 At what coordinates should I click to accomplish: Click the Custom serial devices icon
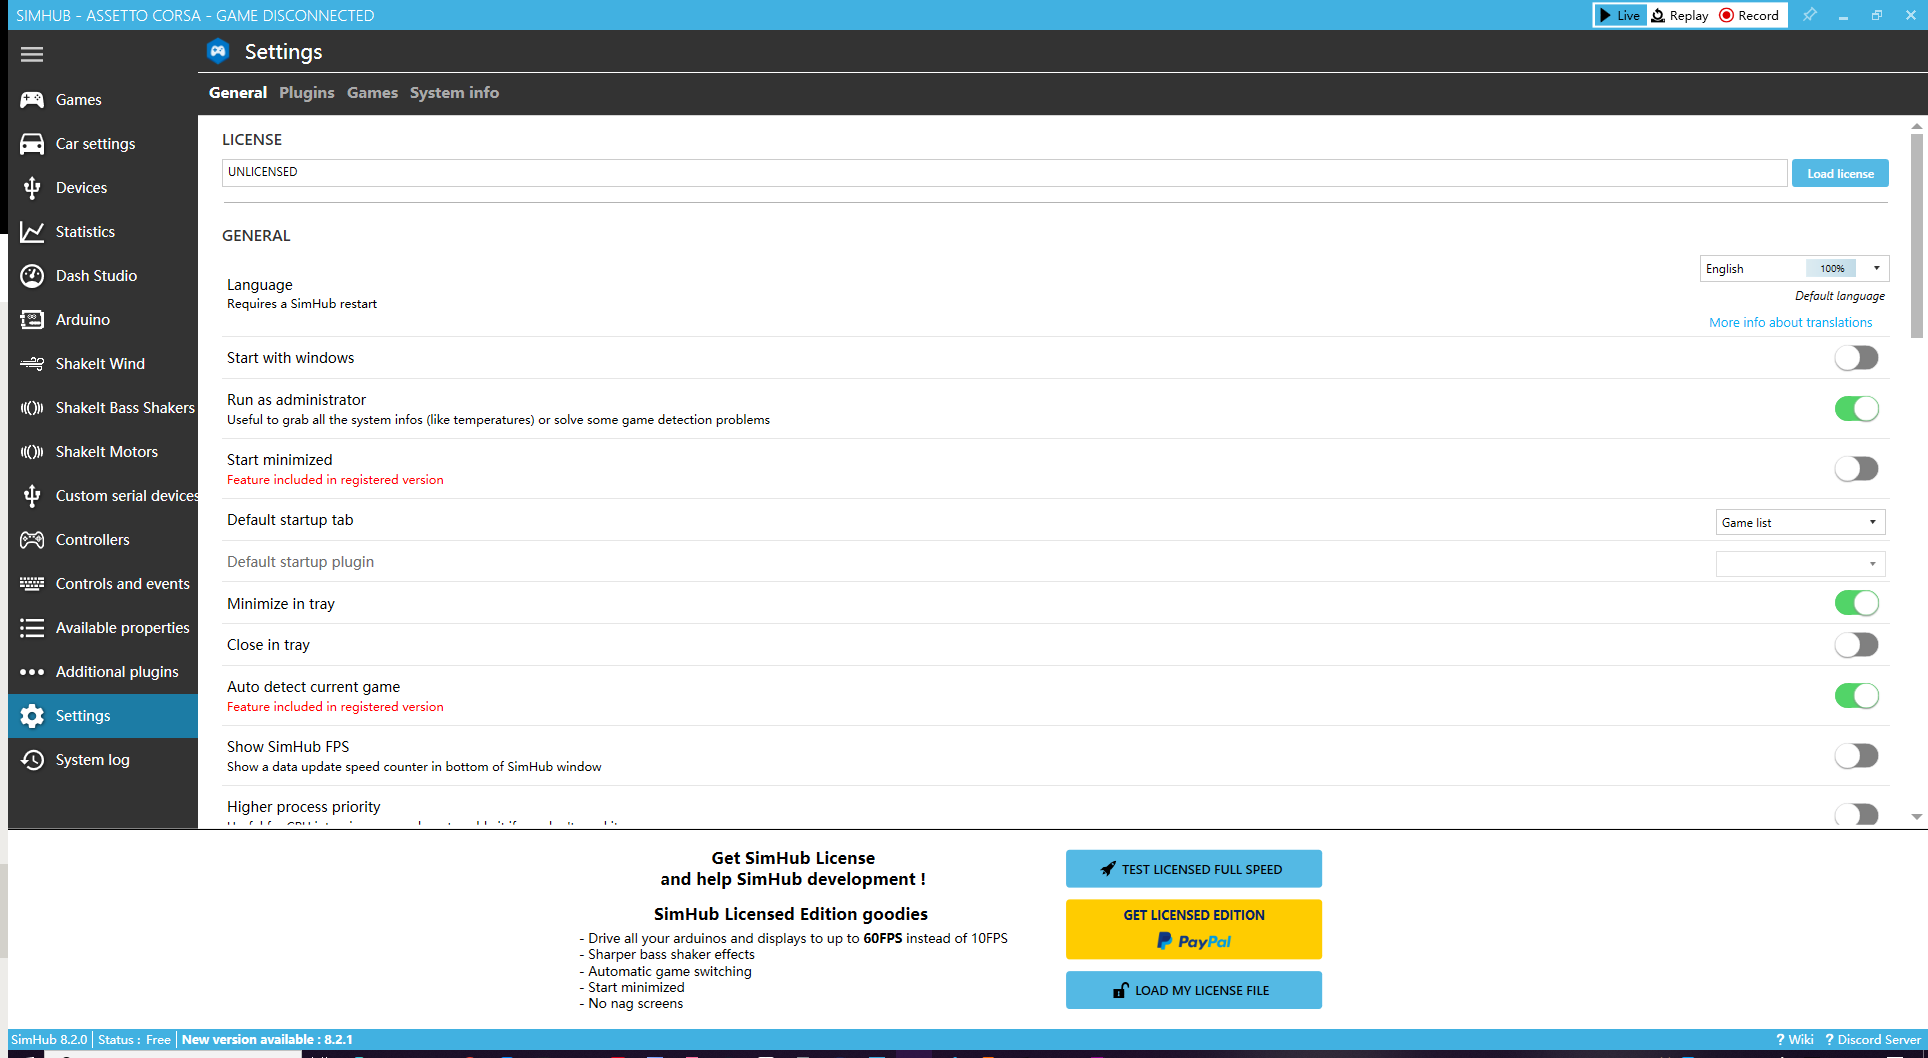tap(32, 496)
